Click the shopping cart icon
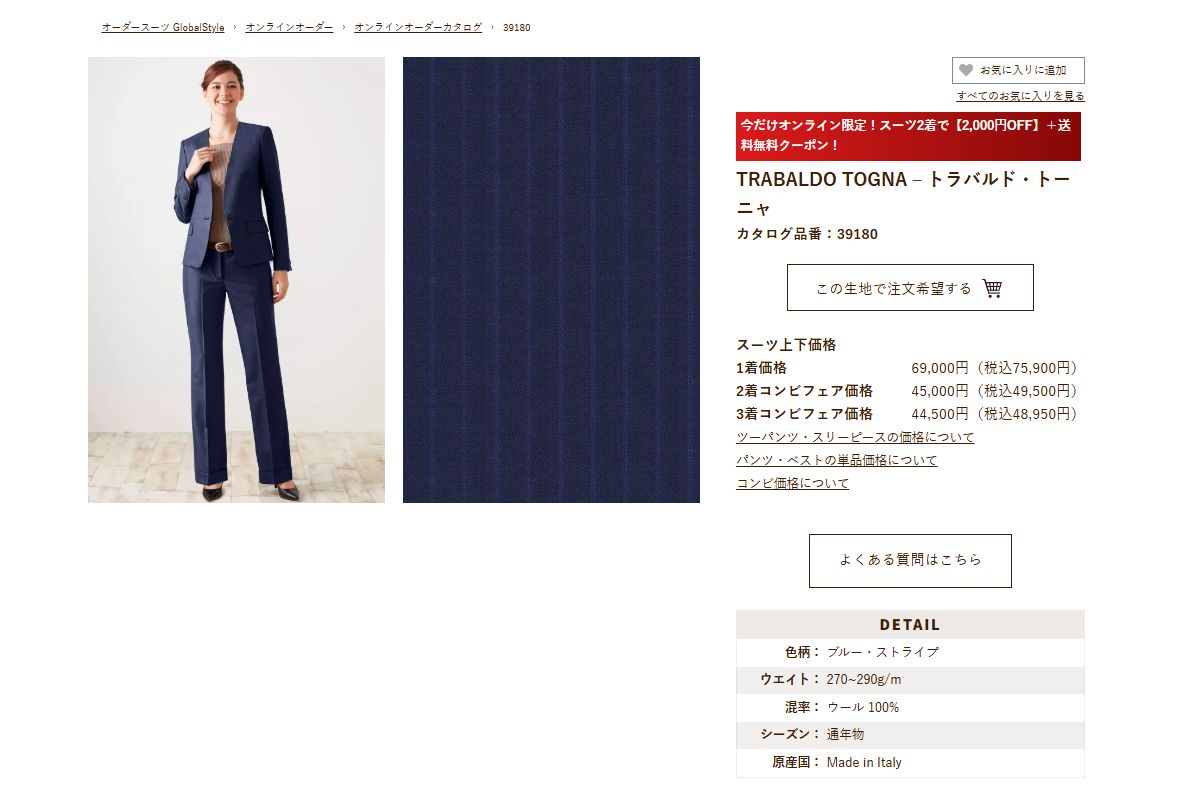The height and width of the screenshot is (796, 1197). point(992,288)
